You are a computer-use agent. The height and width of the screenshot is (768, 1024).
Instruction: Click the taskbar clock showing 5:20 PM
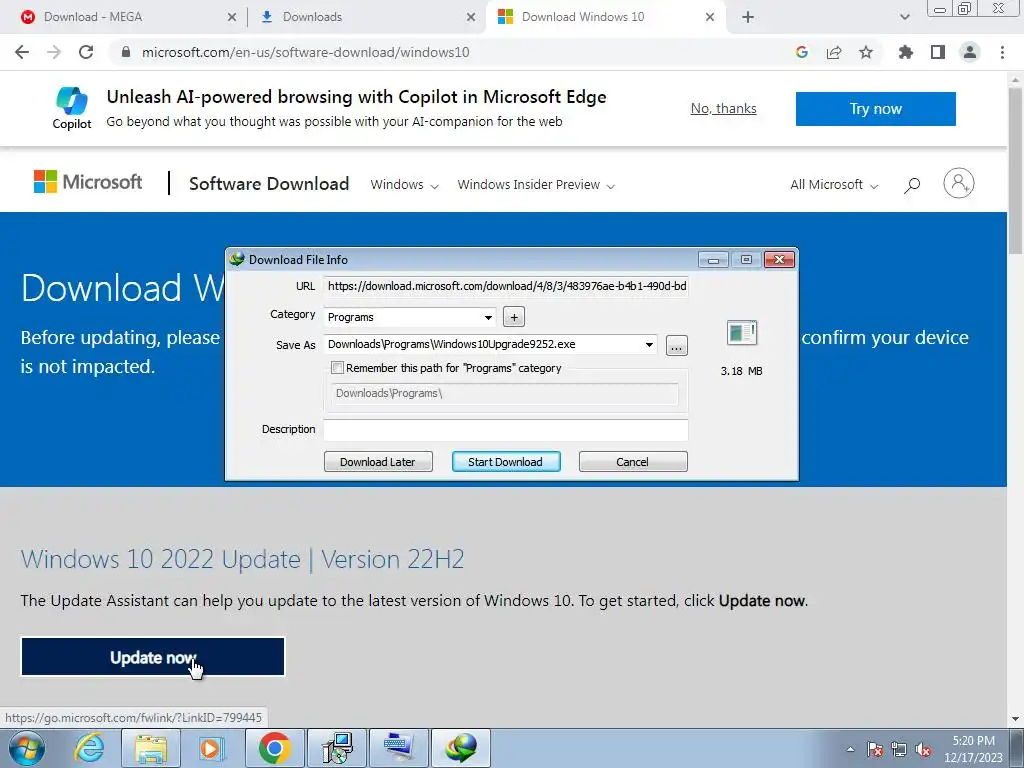(x=974, y=749)
